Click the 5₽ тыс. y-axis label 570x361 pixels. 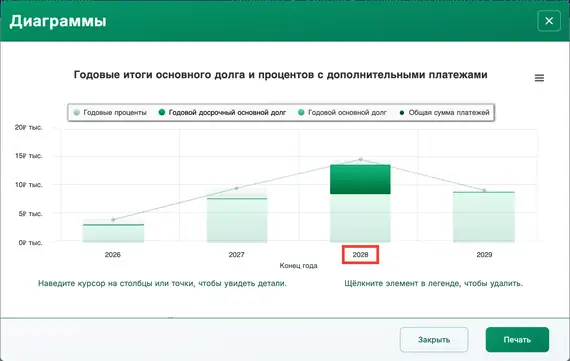tap(31, 214)
